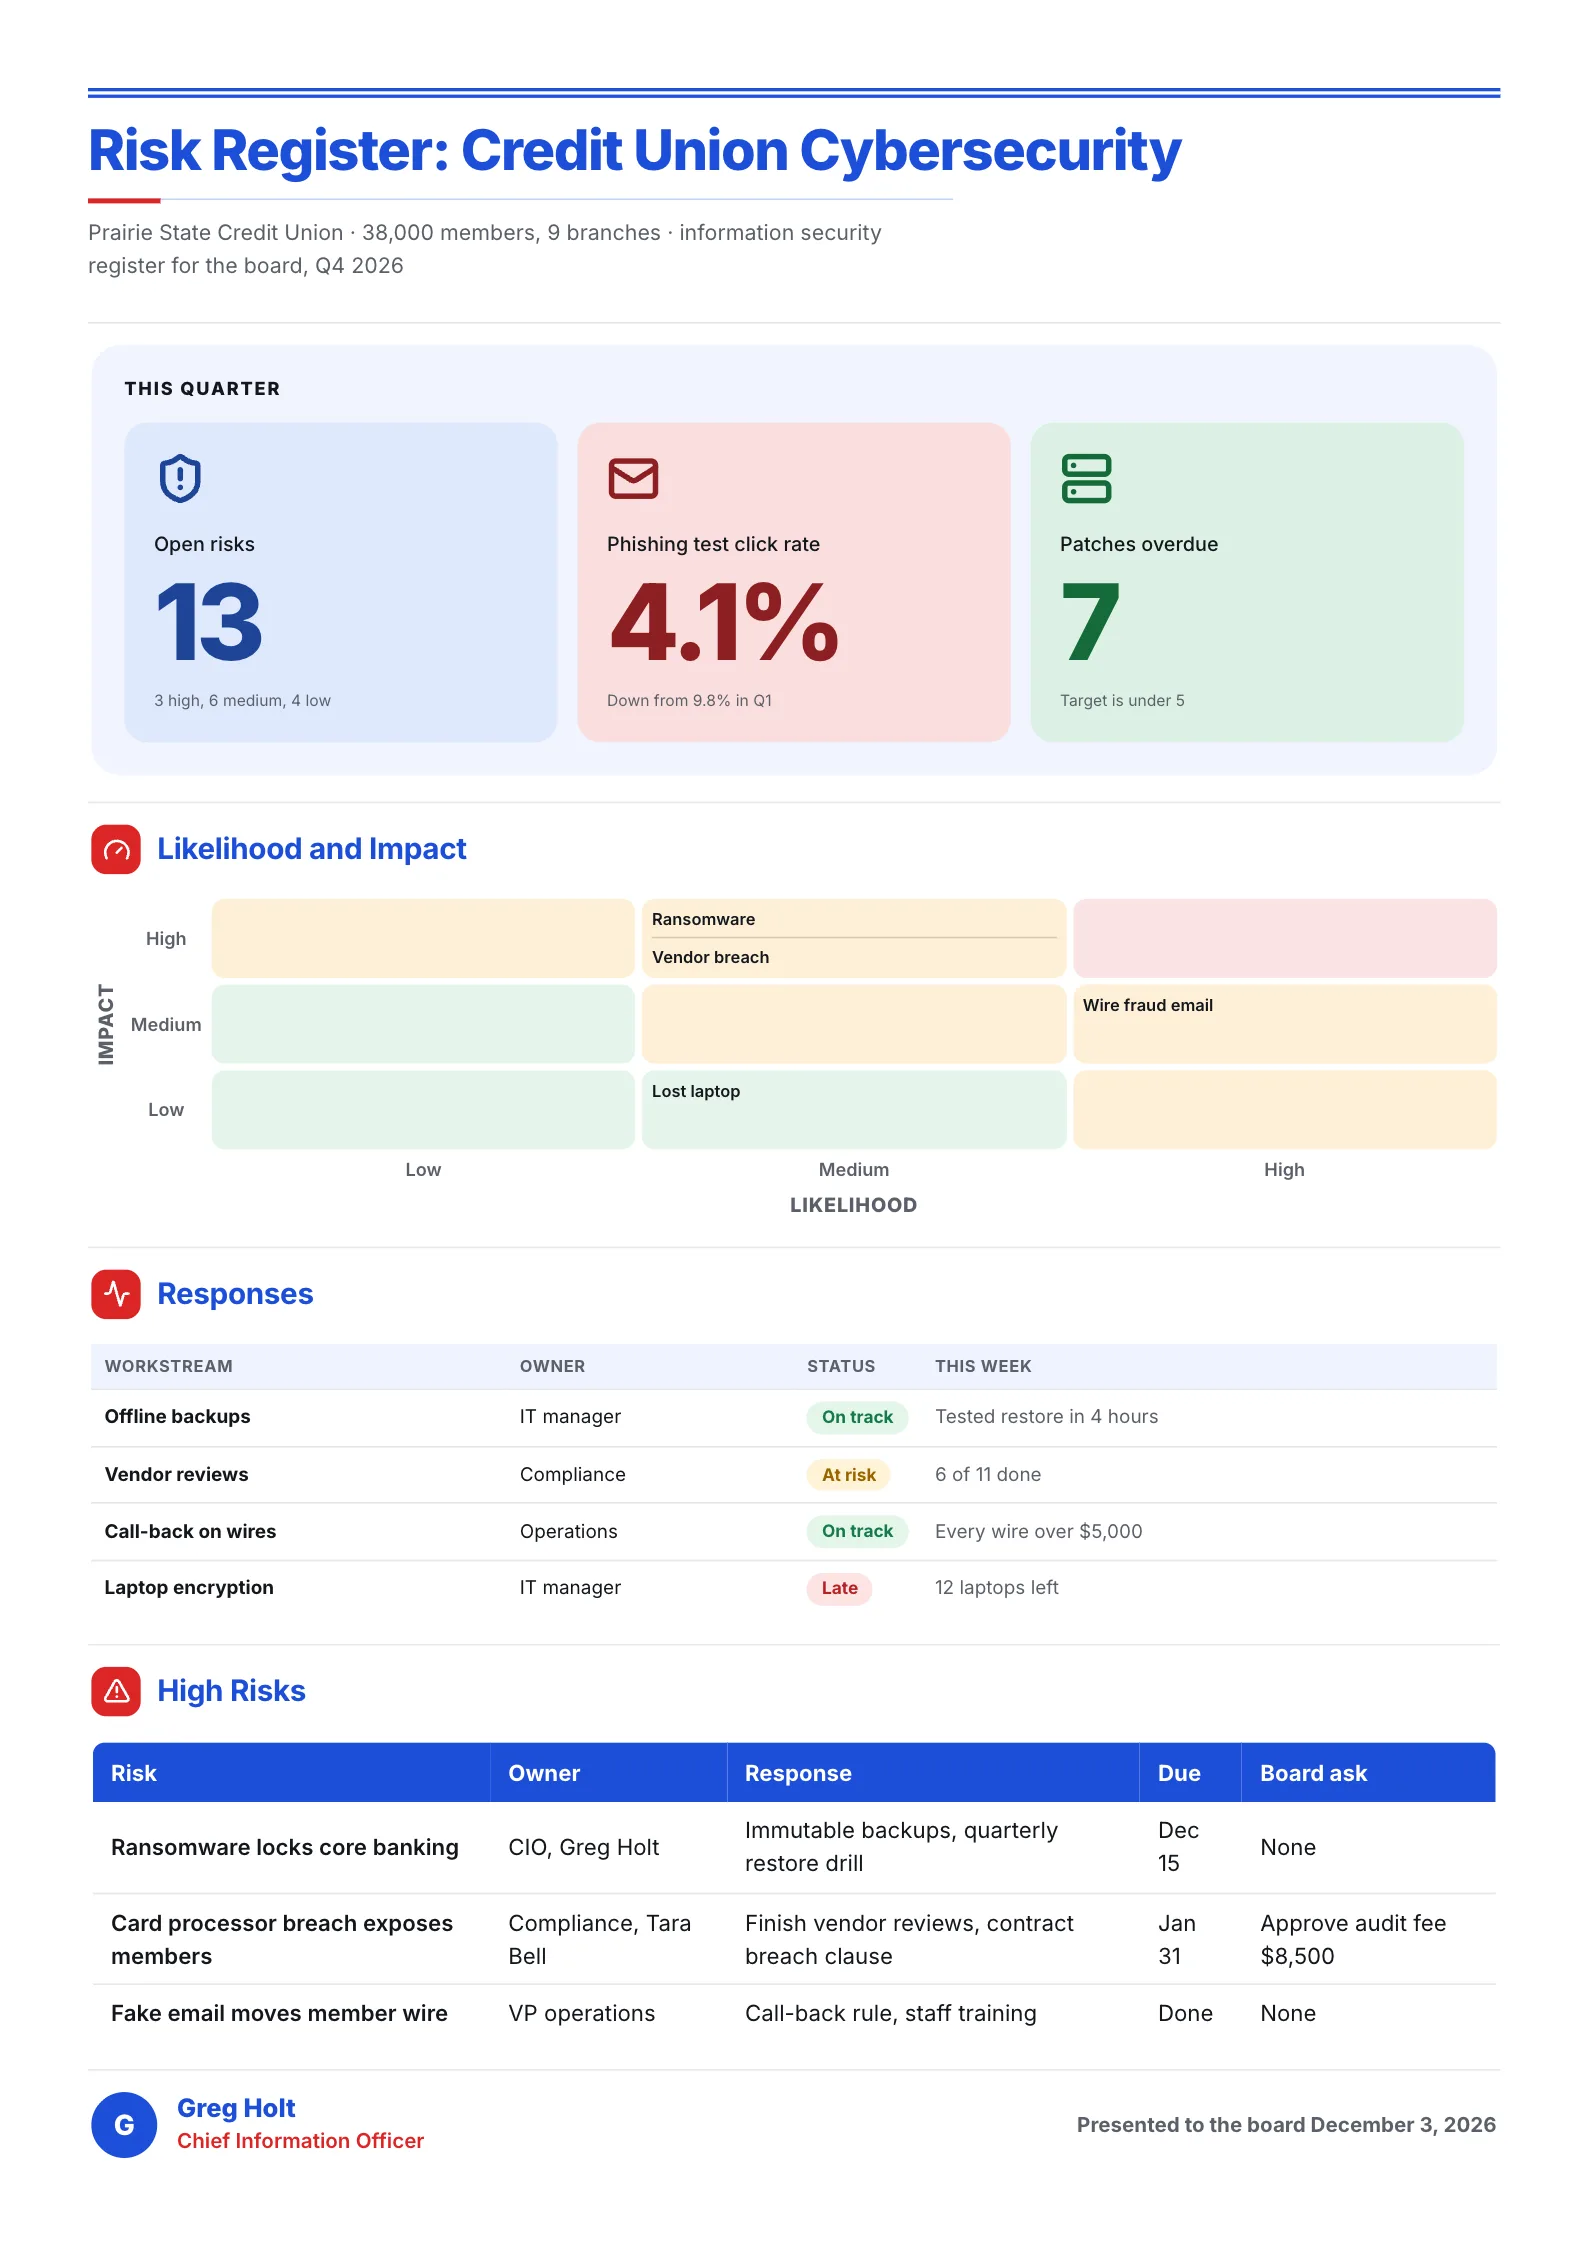Click the Board ask column header
Image resolution: width=1588 pixels, height=2246 pixels.
point(1313,1773)
